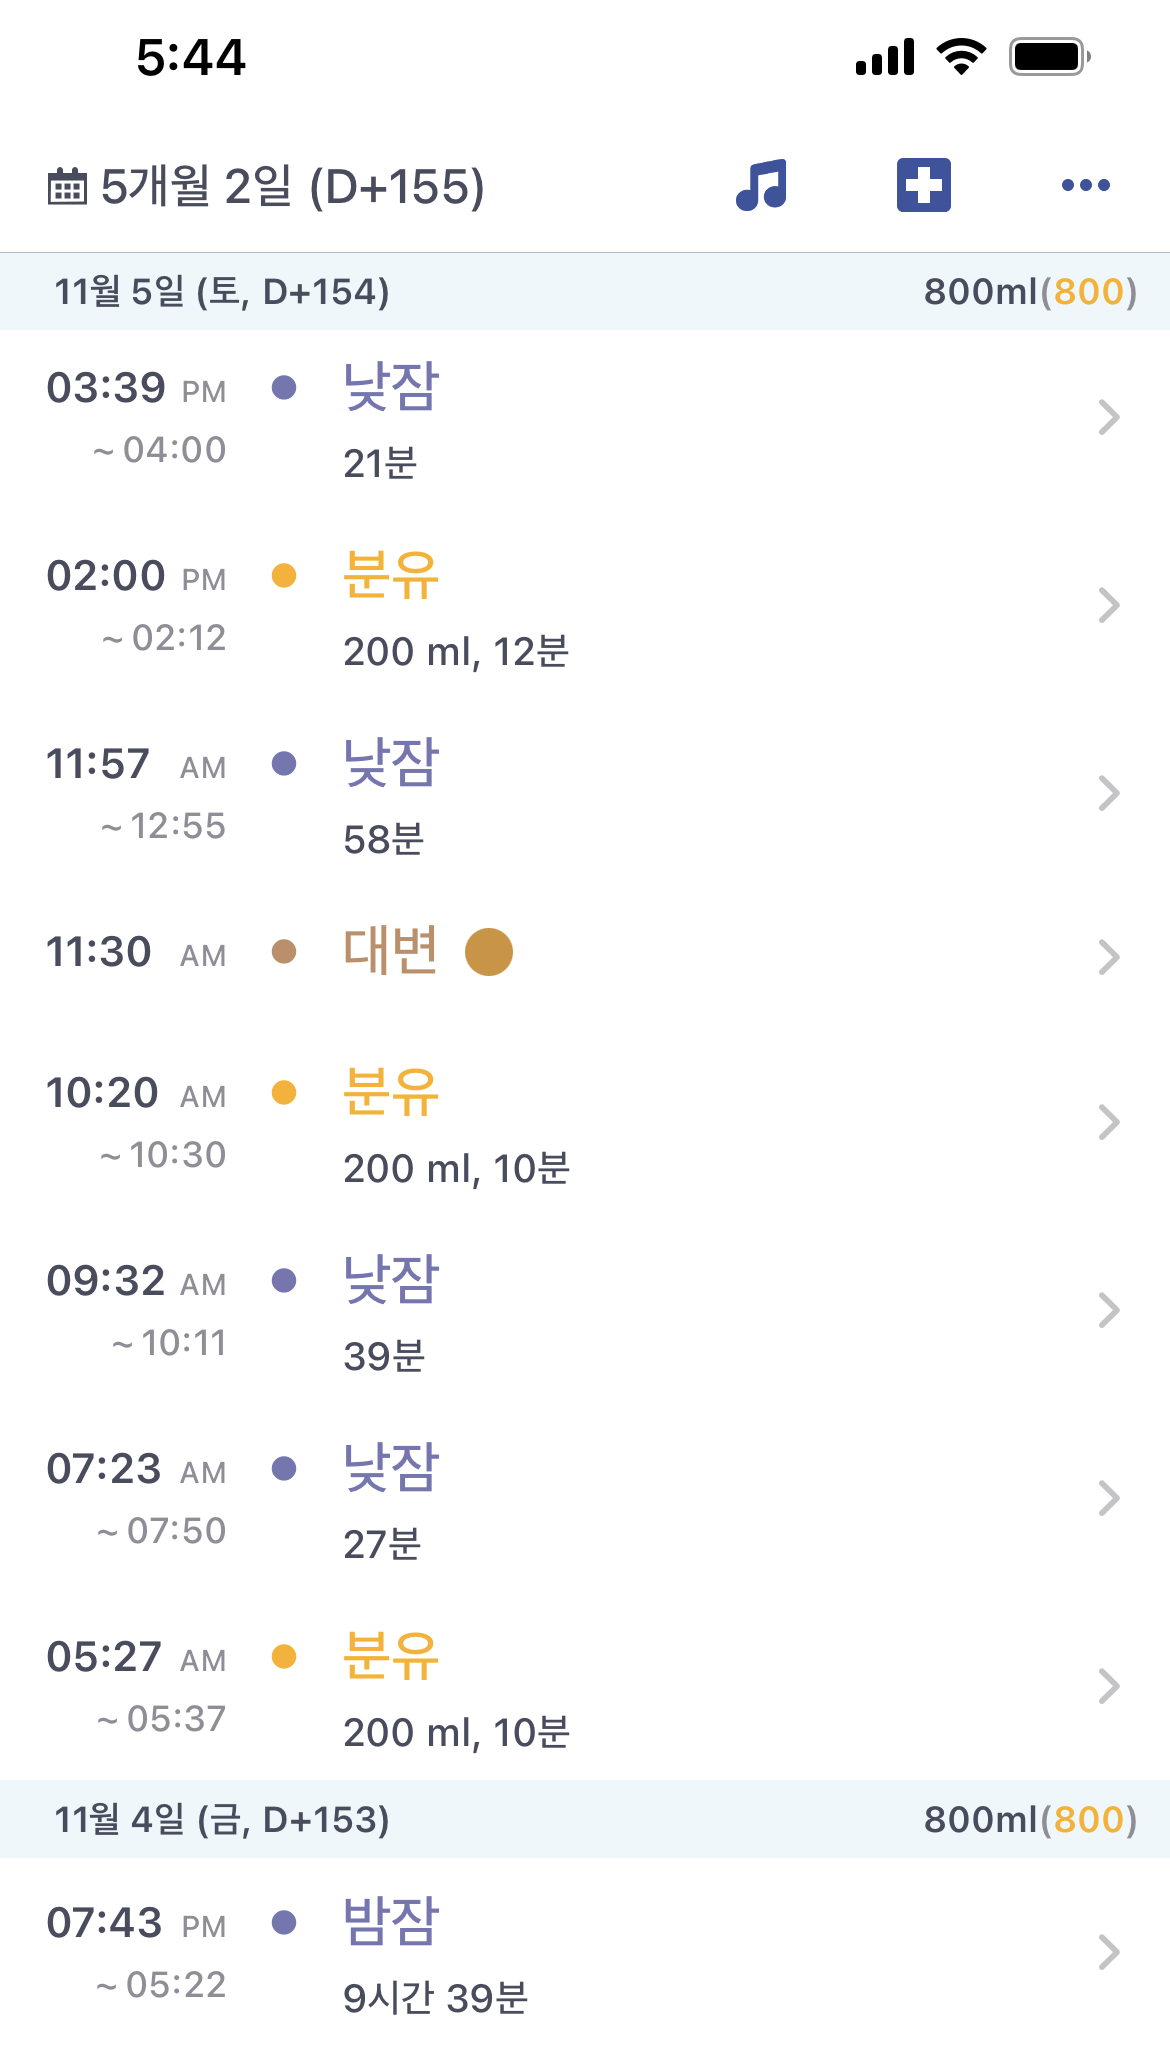
Task: Open the 09:32 AM nap entry chevron
Action: [x=1108, y=1310]
